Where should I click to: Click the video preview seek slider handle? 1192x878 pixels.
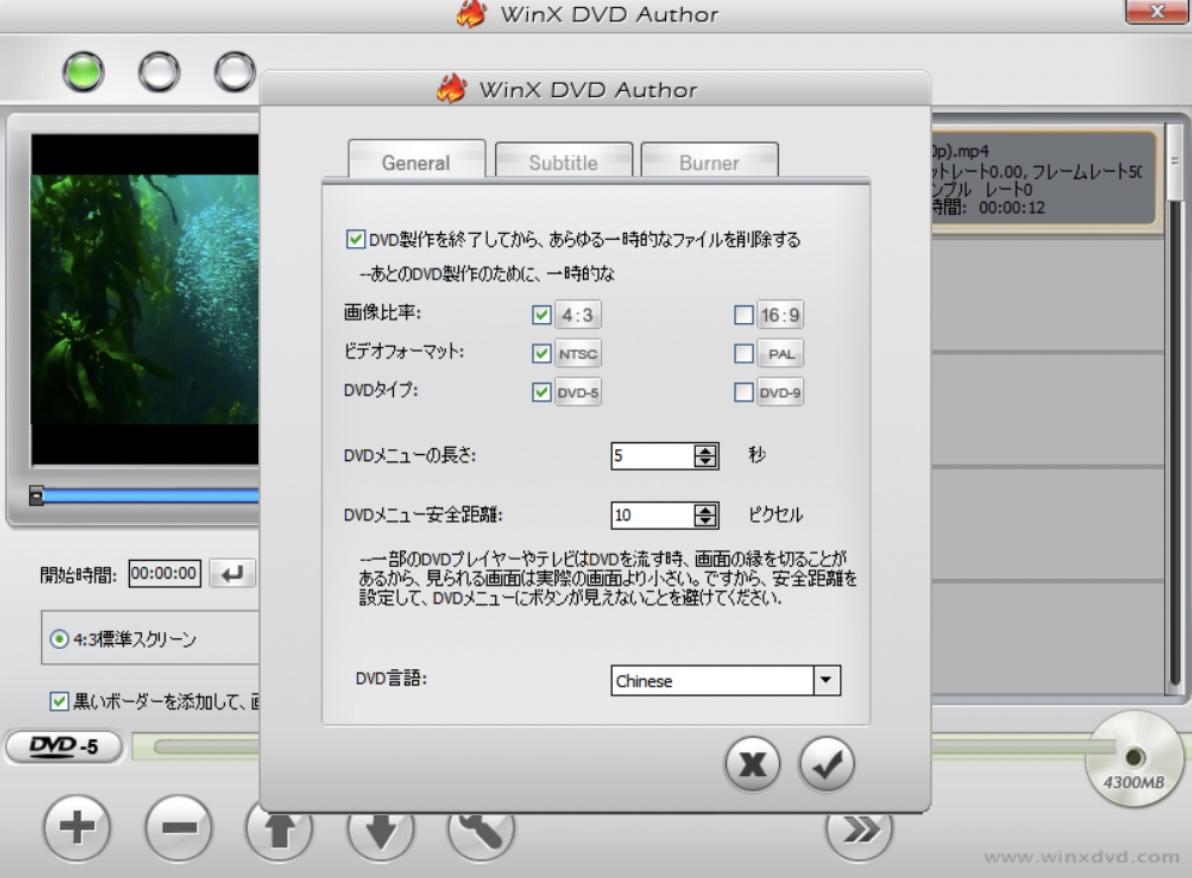[36, 496]
